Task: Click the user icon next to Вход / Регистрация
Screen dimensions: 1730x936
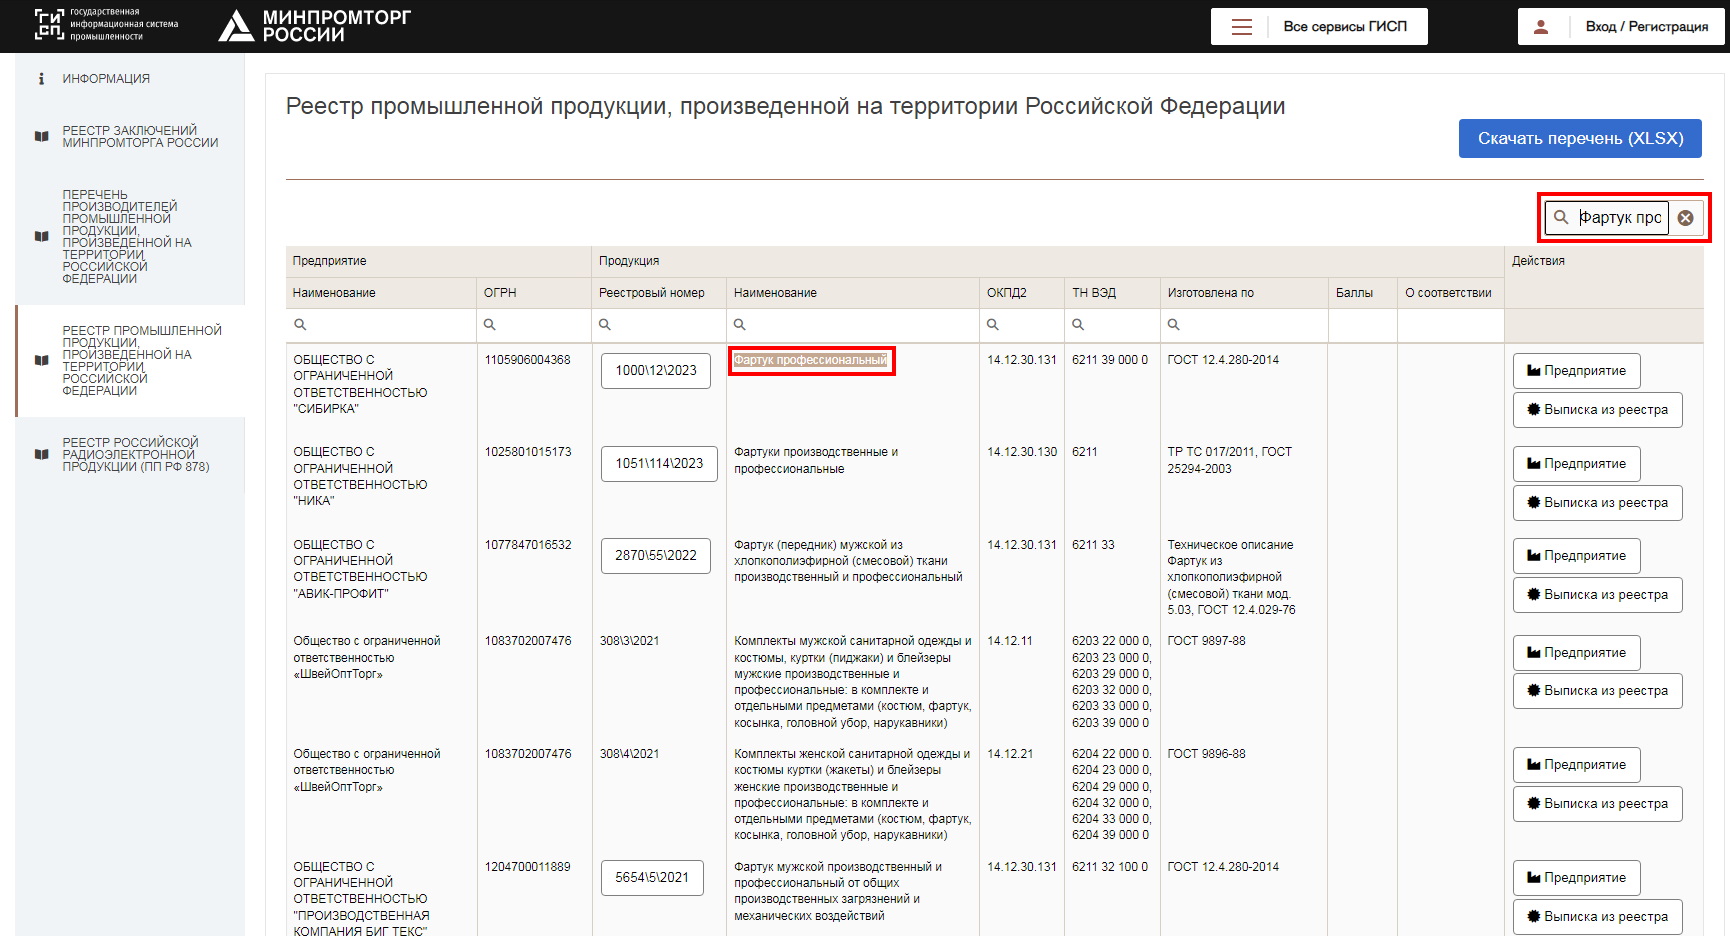Action: pyautogui.click(x=1541, y=27)
